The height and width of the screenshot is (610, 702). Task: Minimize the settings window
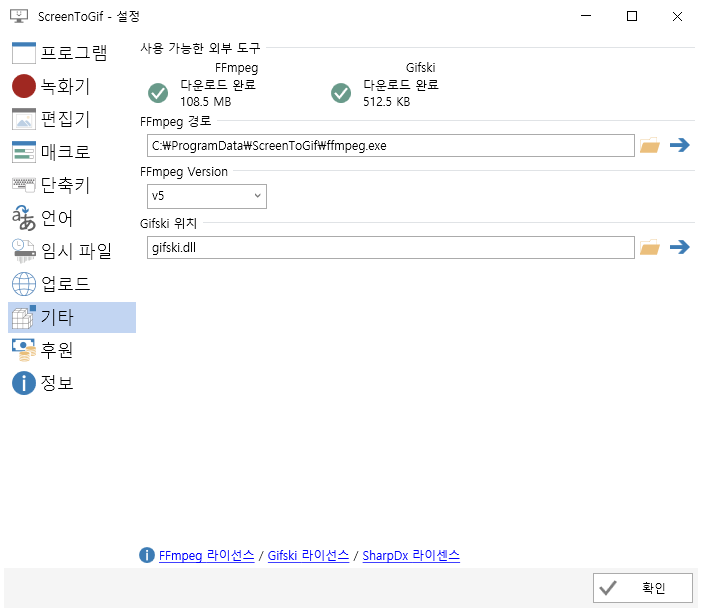[x=586, y=17]
